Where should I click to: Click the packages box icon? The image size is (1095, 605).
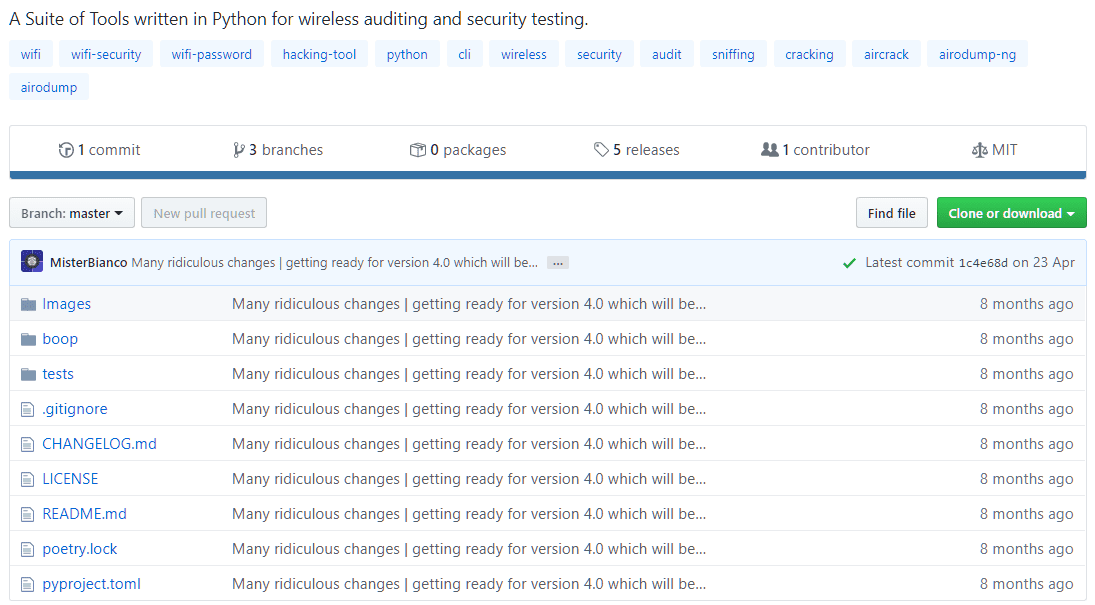pos(418,150)
